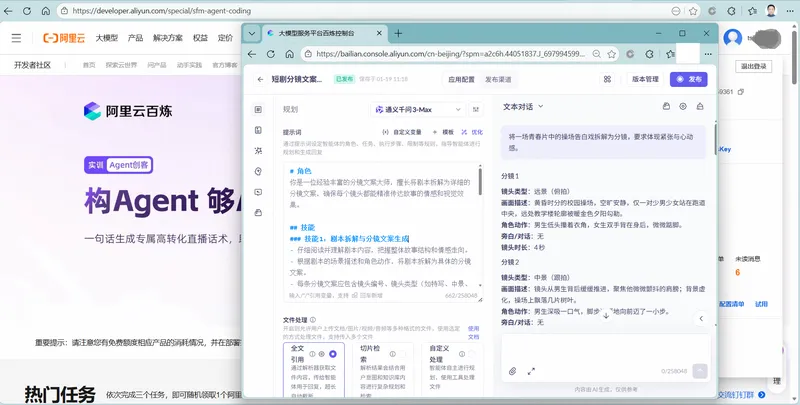Bookmark the Bailian console page with star
The image size is (800, 405).
coord(611,54)
